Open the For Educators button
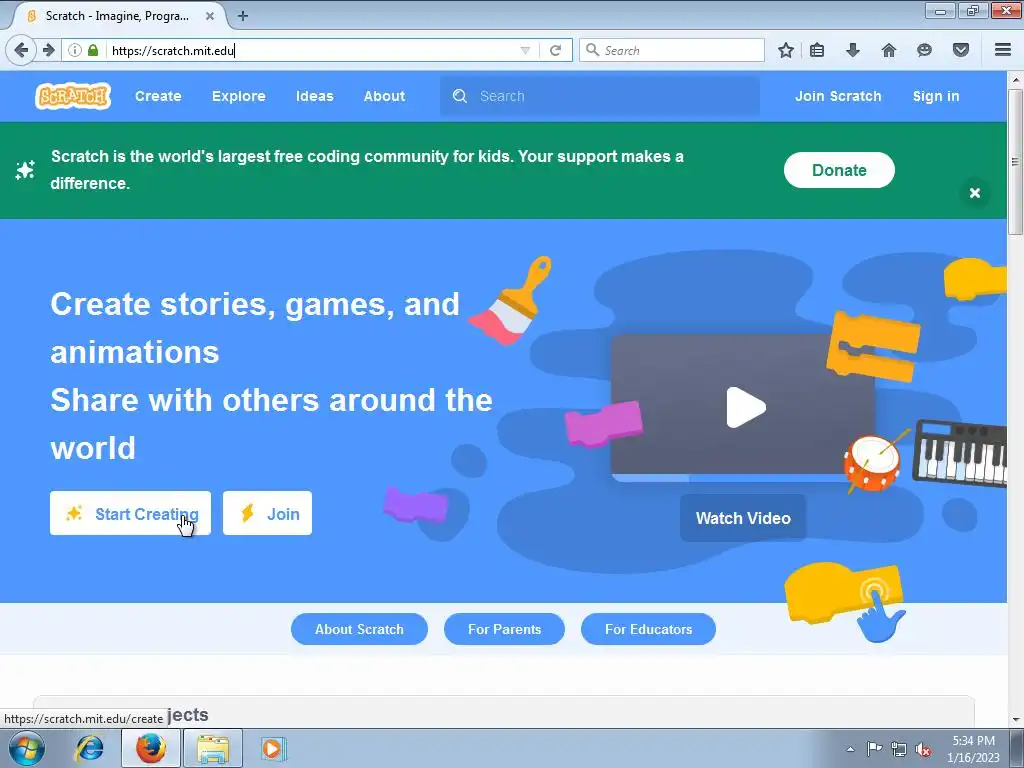This screenshot has width=1024, height=768. click(648, 629)
